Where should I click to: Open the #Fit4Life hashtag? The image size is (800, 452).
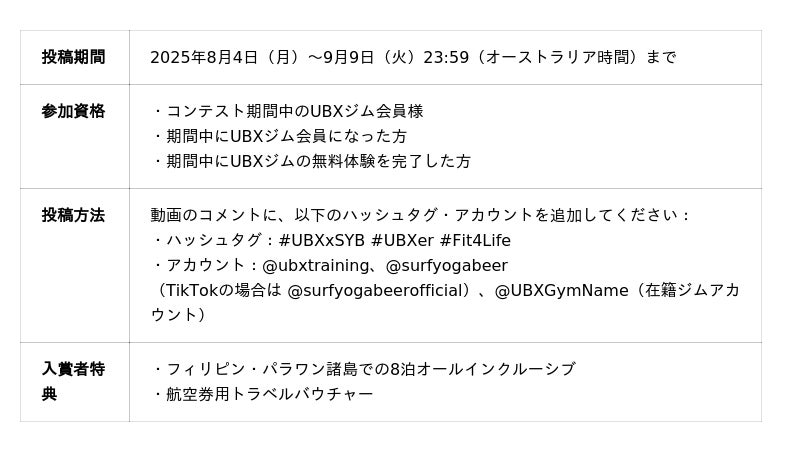point(474,241)
